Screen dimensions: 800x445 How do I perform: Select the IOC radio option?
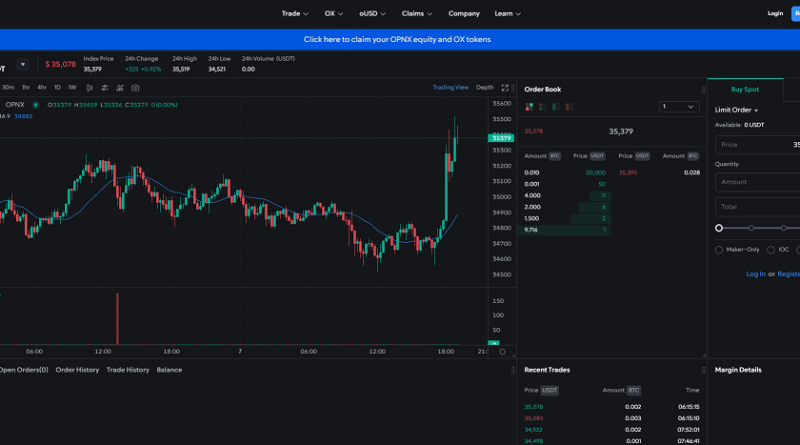771,250
